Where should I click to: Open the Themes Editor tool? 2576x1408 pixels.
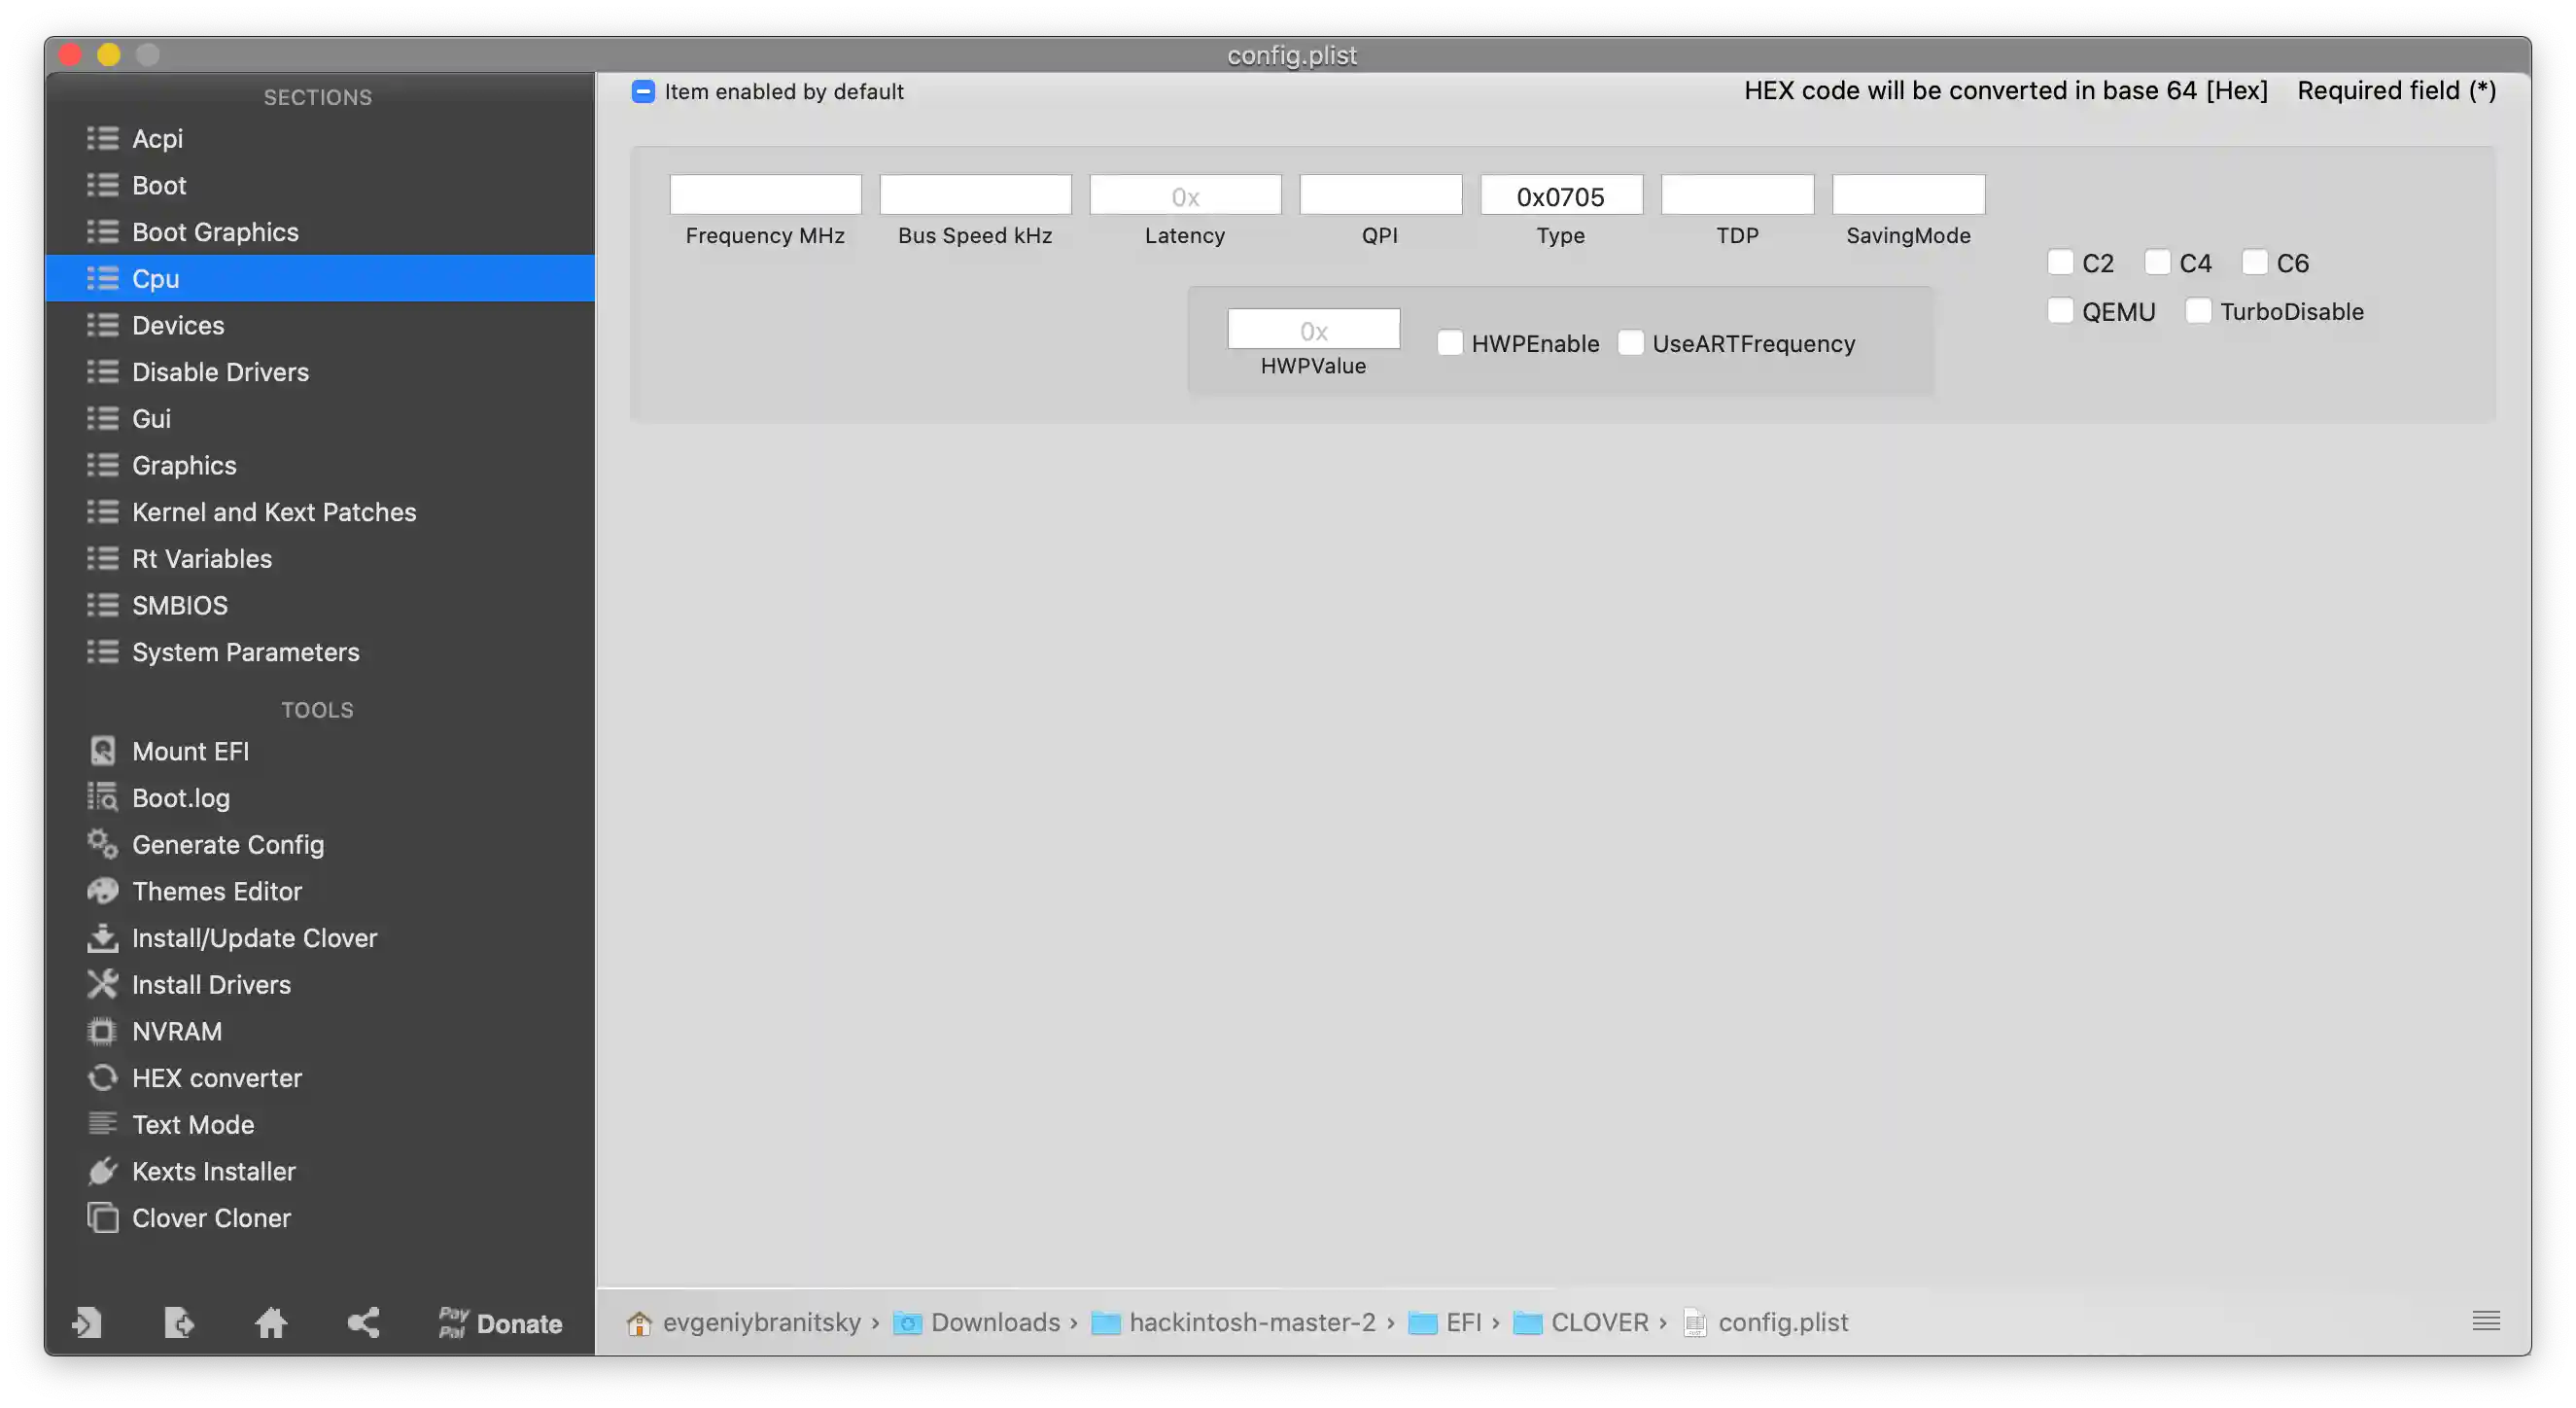pyautogui.click(x=216, y=891)
